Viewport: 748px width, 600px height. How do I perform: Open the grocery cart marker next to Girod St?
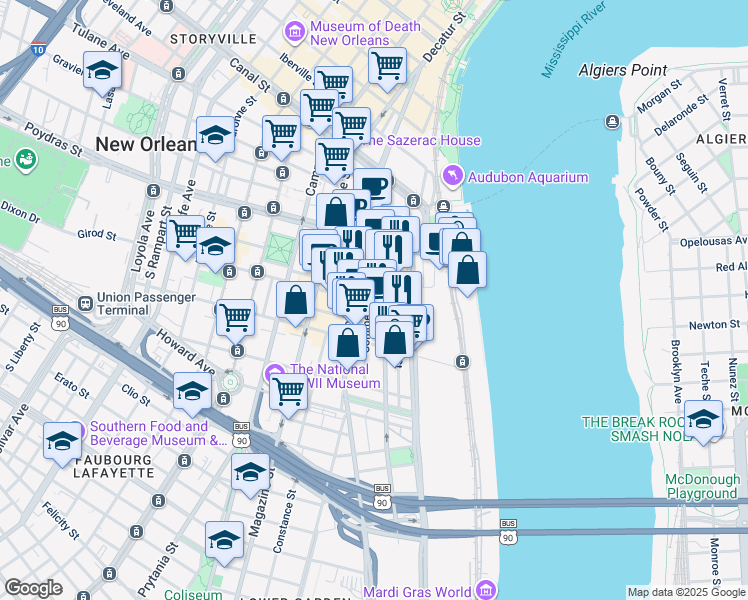pos(185,235)
